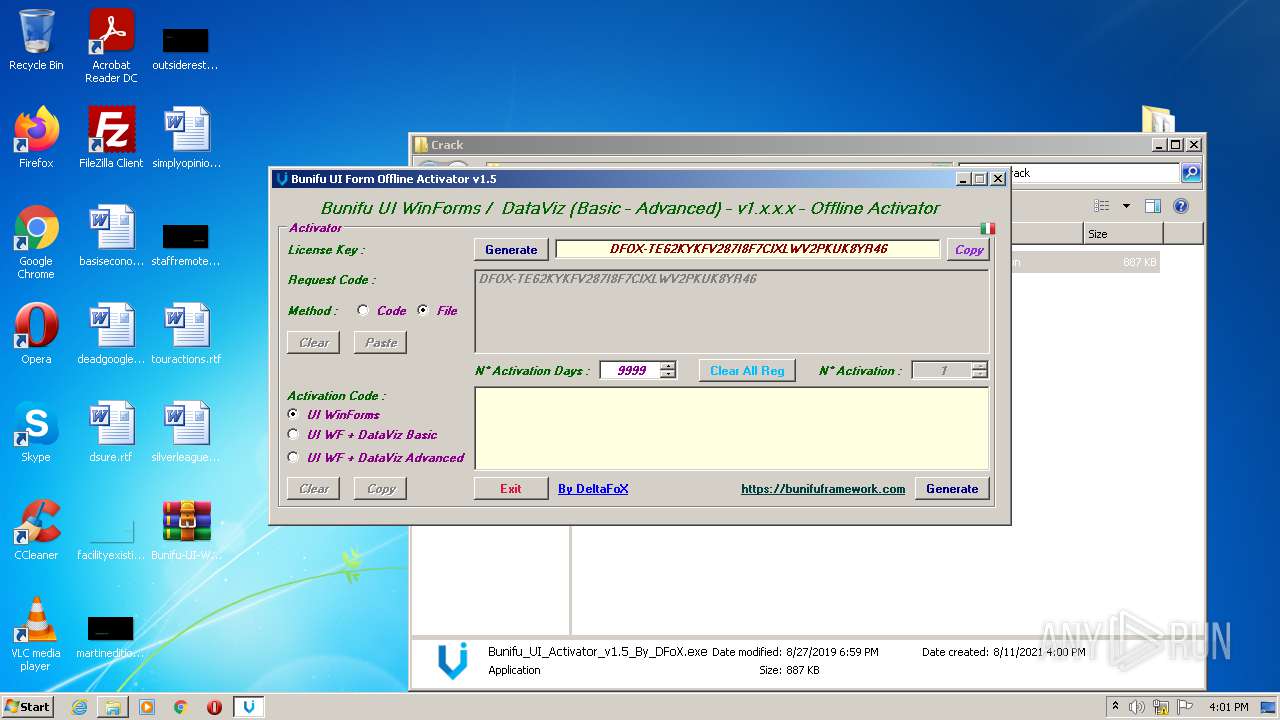Click the Clear button under Method

coord(314,343)
